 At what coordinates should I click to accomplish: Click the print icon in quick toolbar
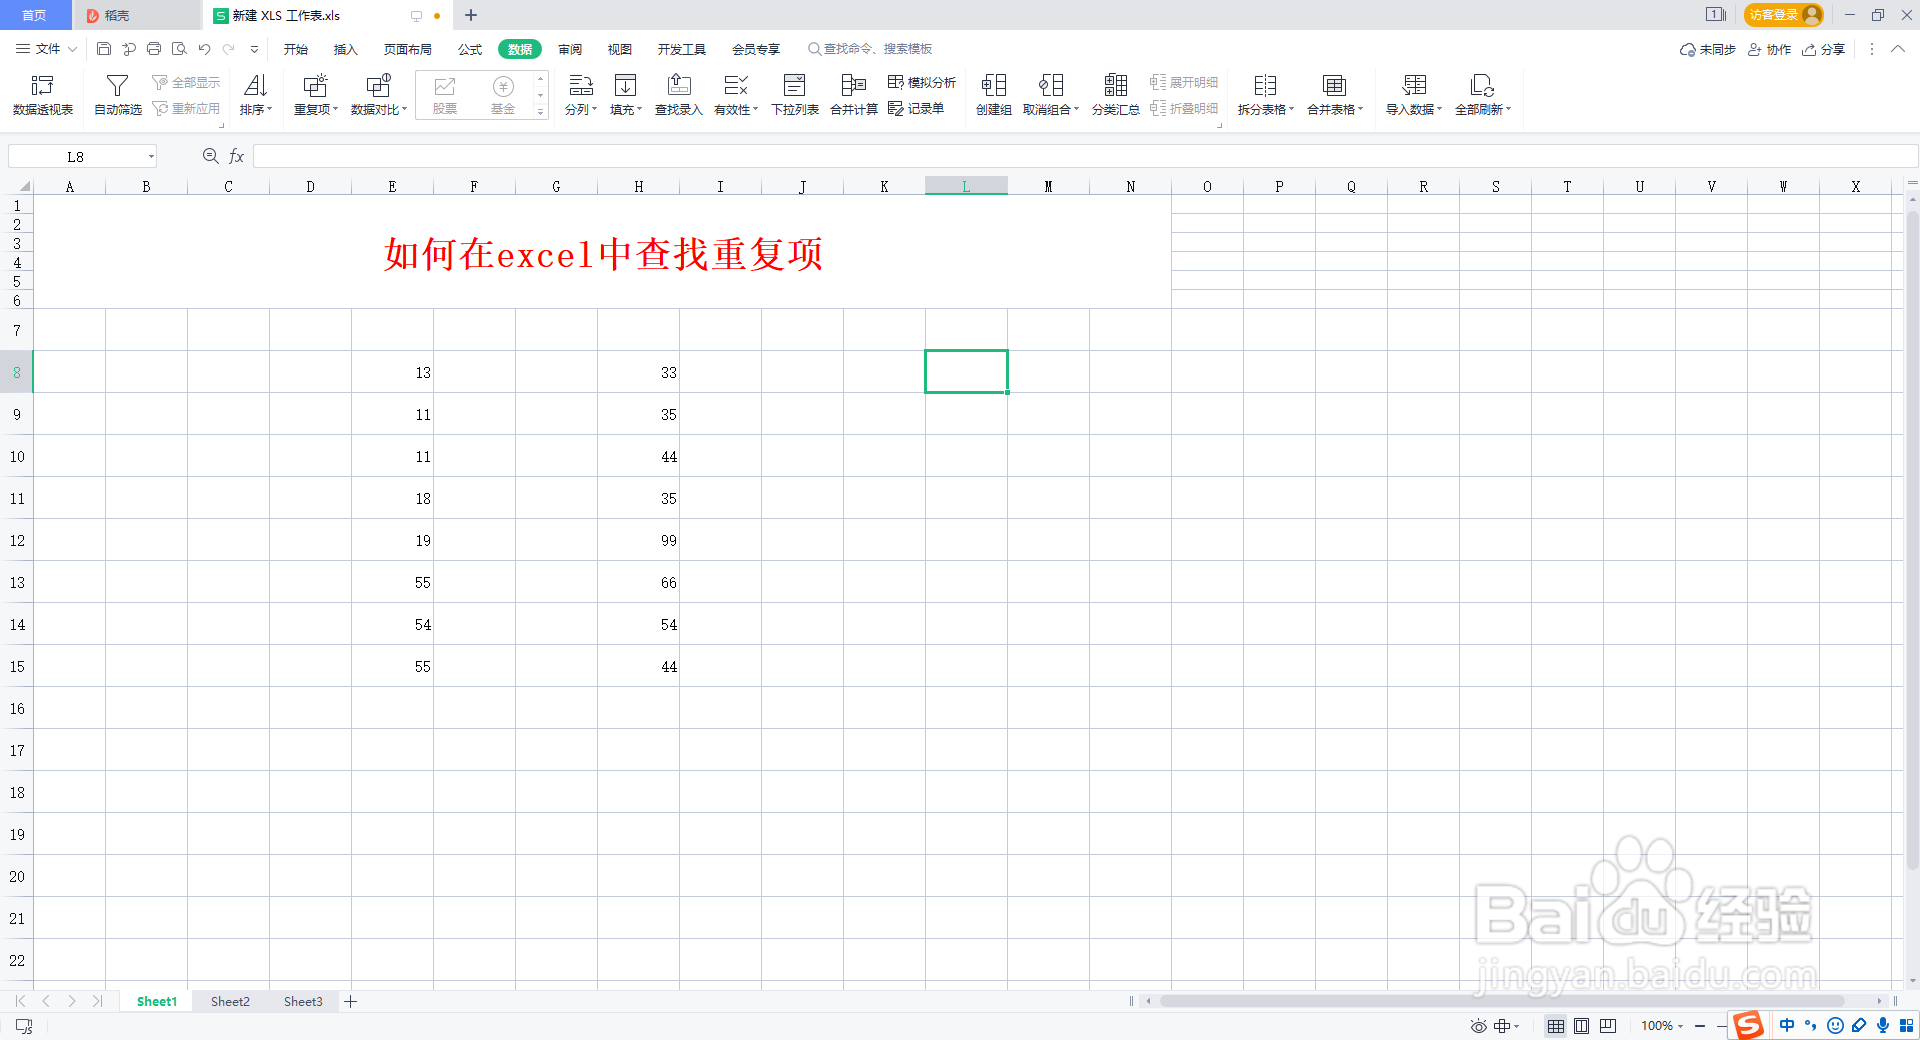click(x=154, y=49)
